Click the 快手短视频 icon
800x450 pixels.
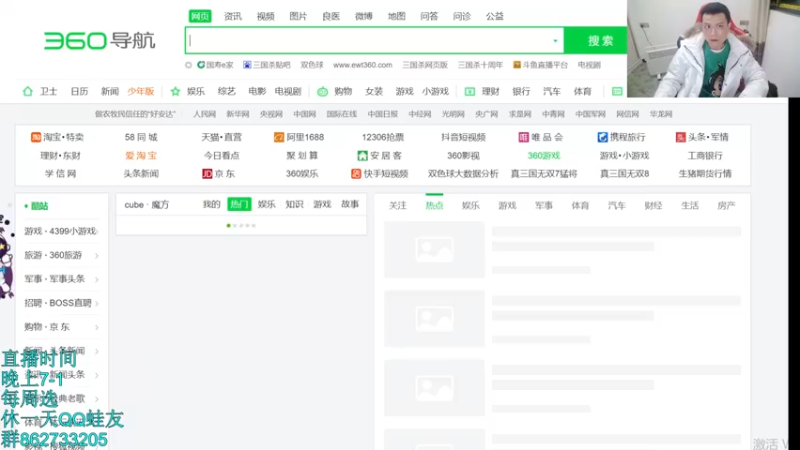coord(356,174)
